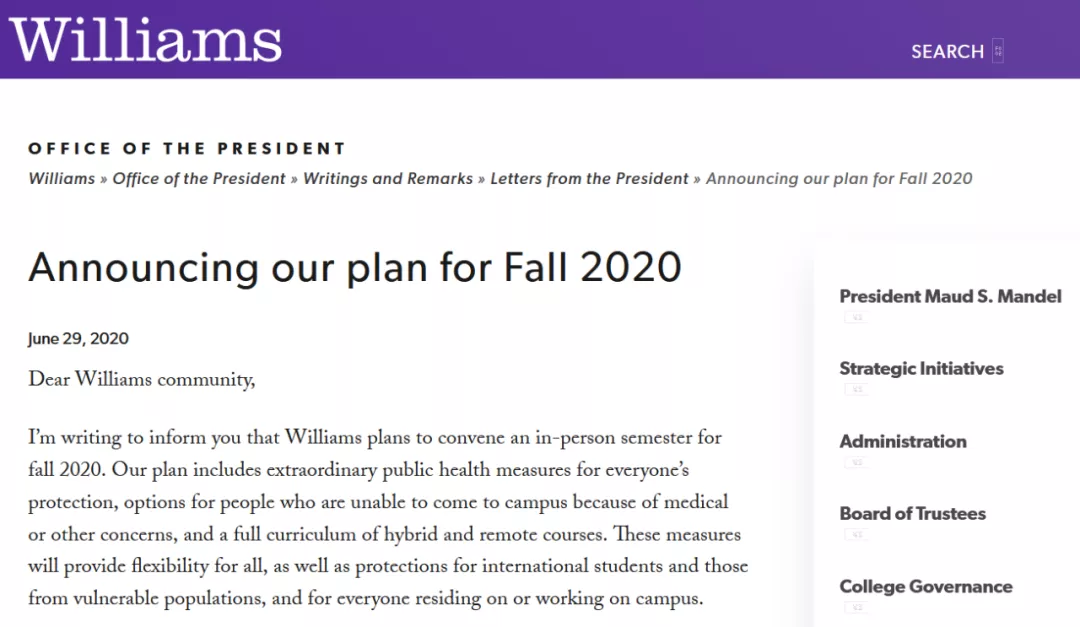Image resolution: width=1080 pixels, height=627 pixels.
Task: Click the small icon under Board of Trustees
Action: [x=855, y=535]
